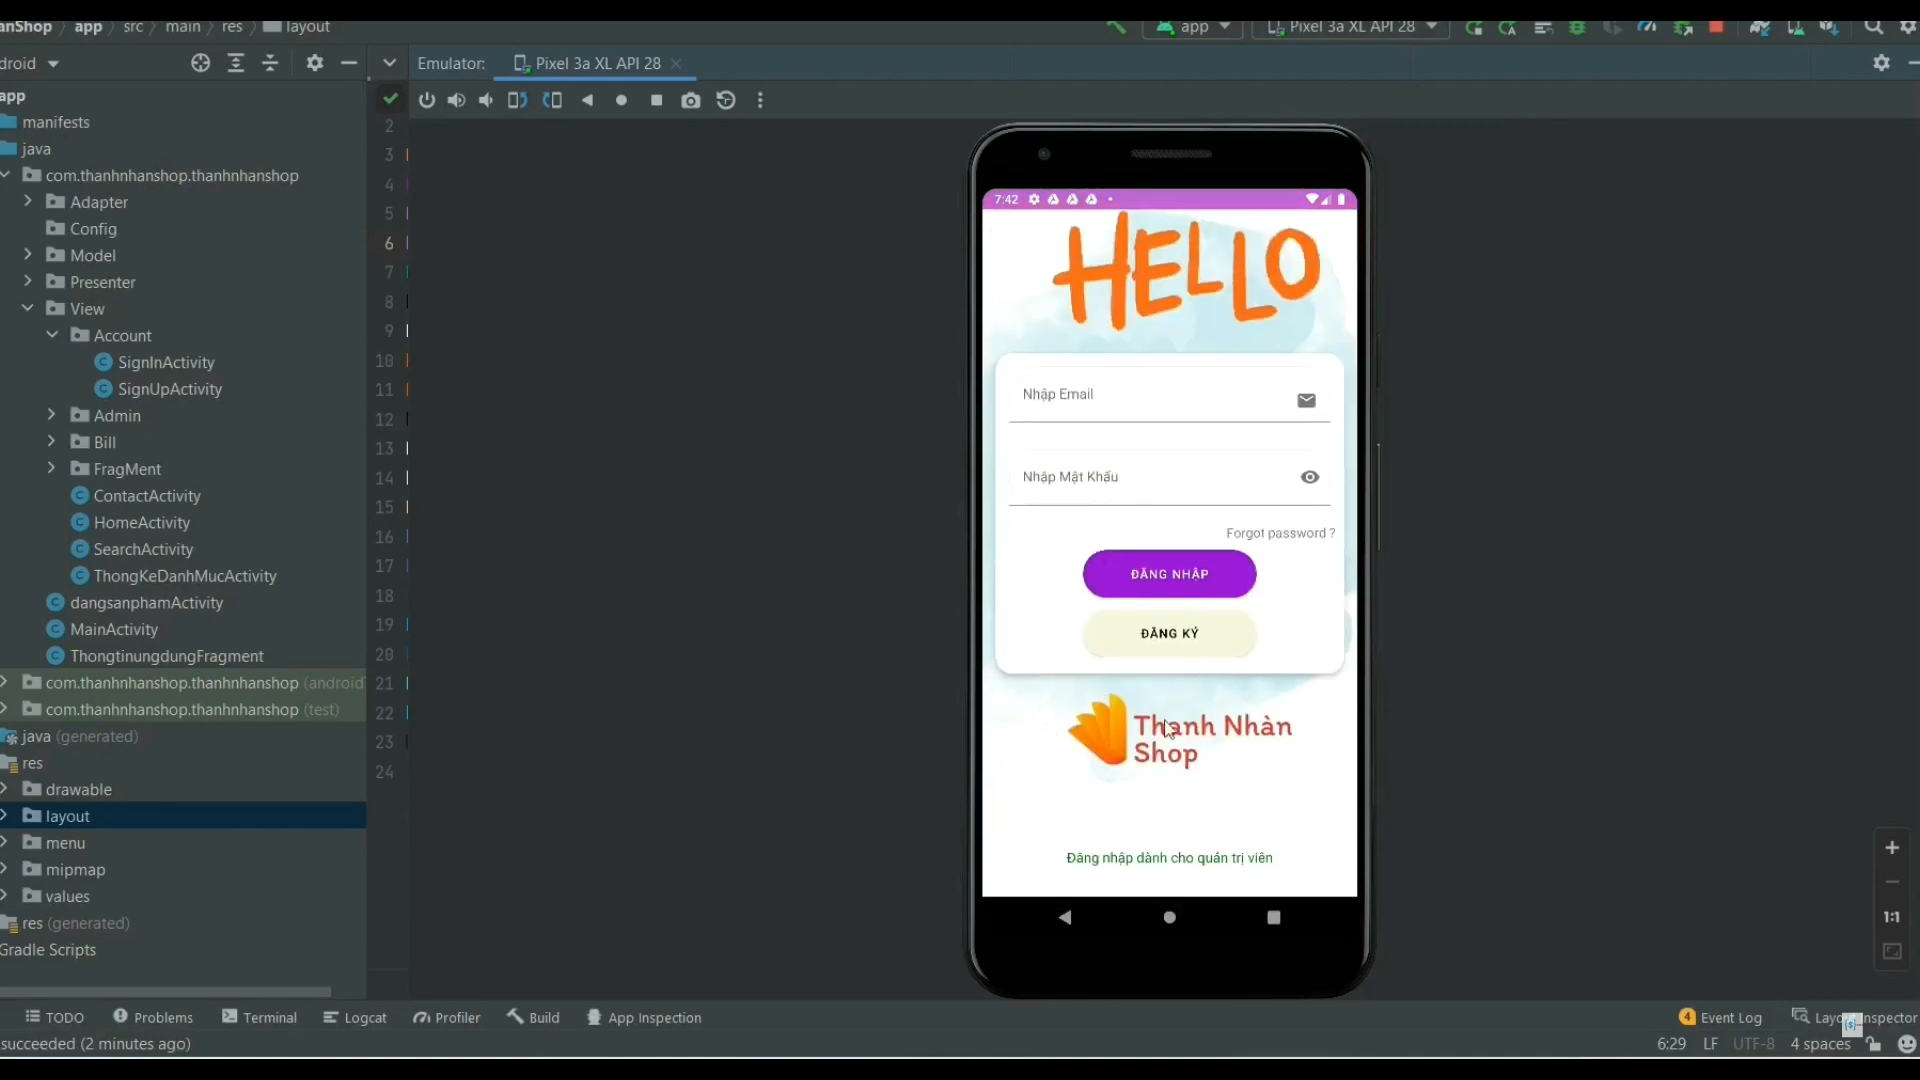The width and height of the screenshot is (1920, 1080).
Task: Zoom in emulator with plus button
Action: tap(1892, 848)
